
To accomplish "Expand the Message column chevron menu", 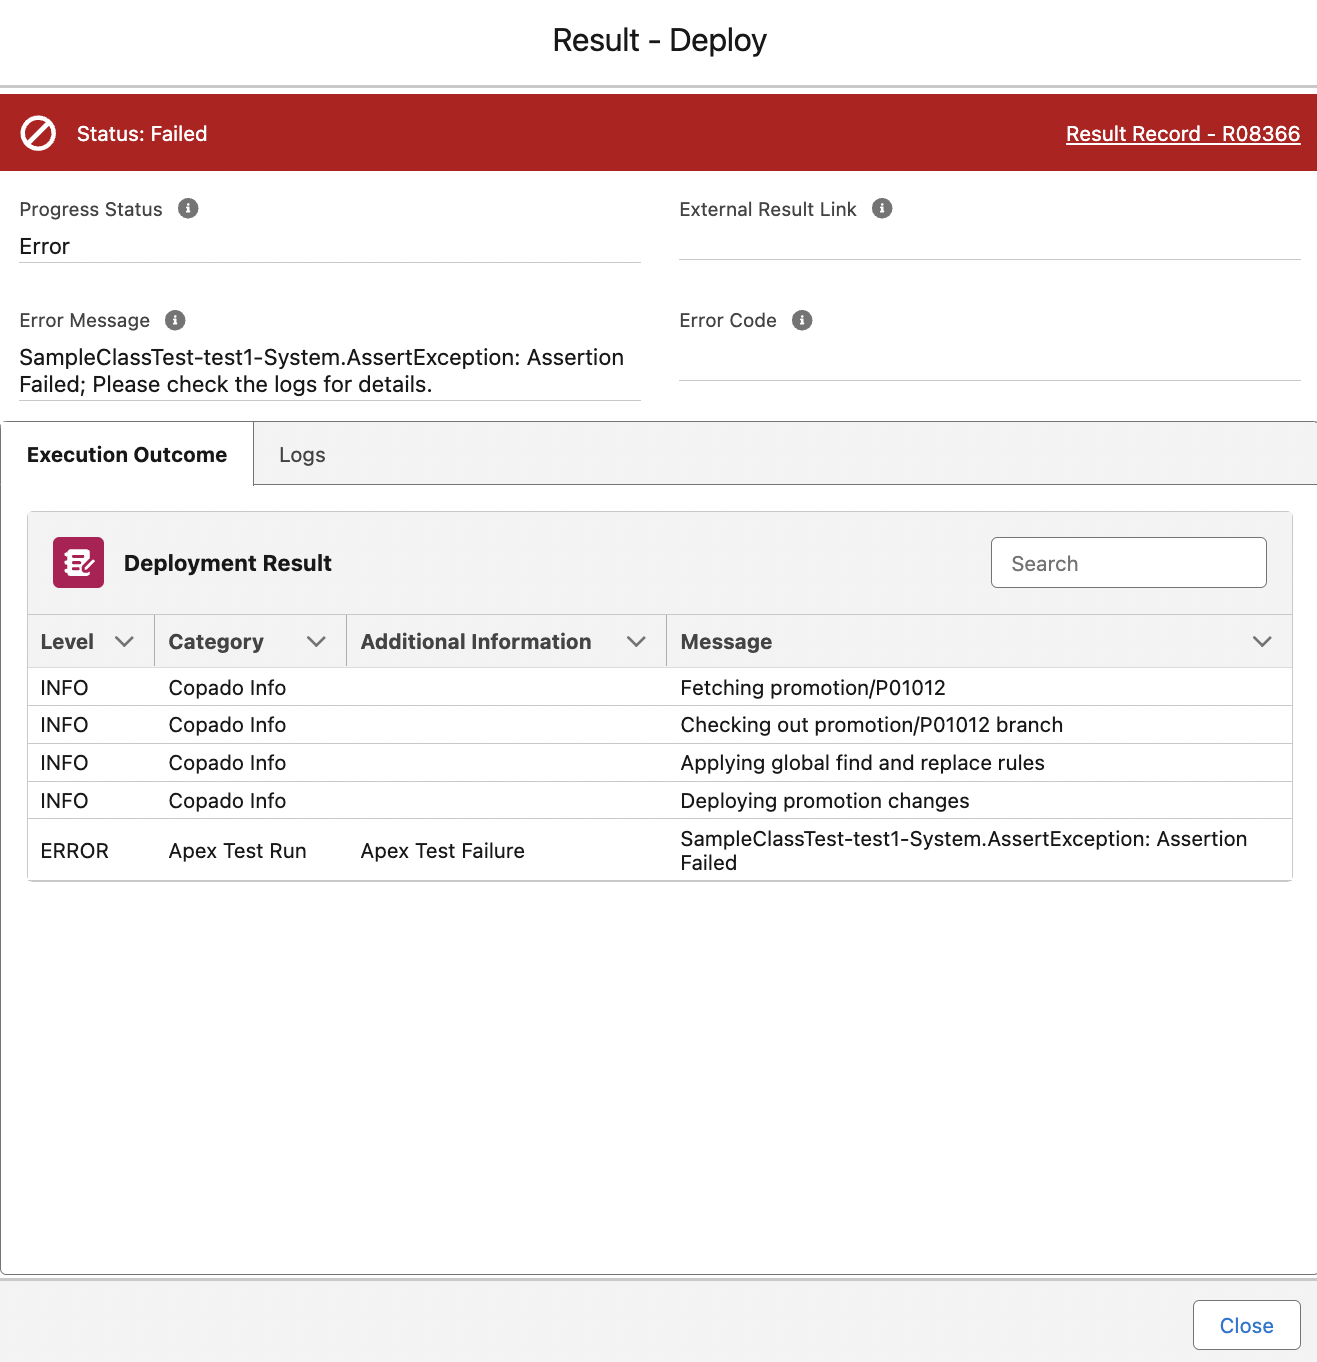I will tap(1262, 642).
